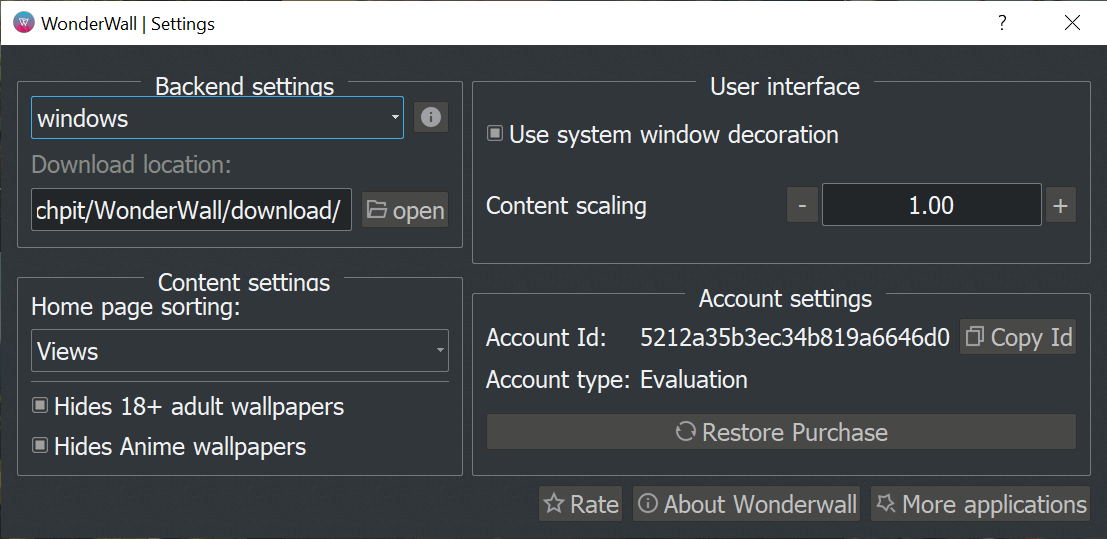Toggle Use system window decoration
Image resolution: width=1107 pixels, height=539 pixels.
point(495,134)
